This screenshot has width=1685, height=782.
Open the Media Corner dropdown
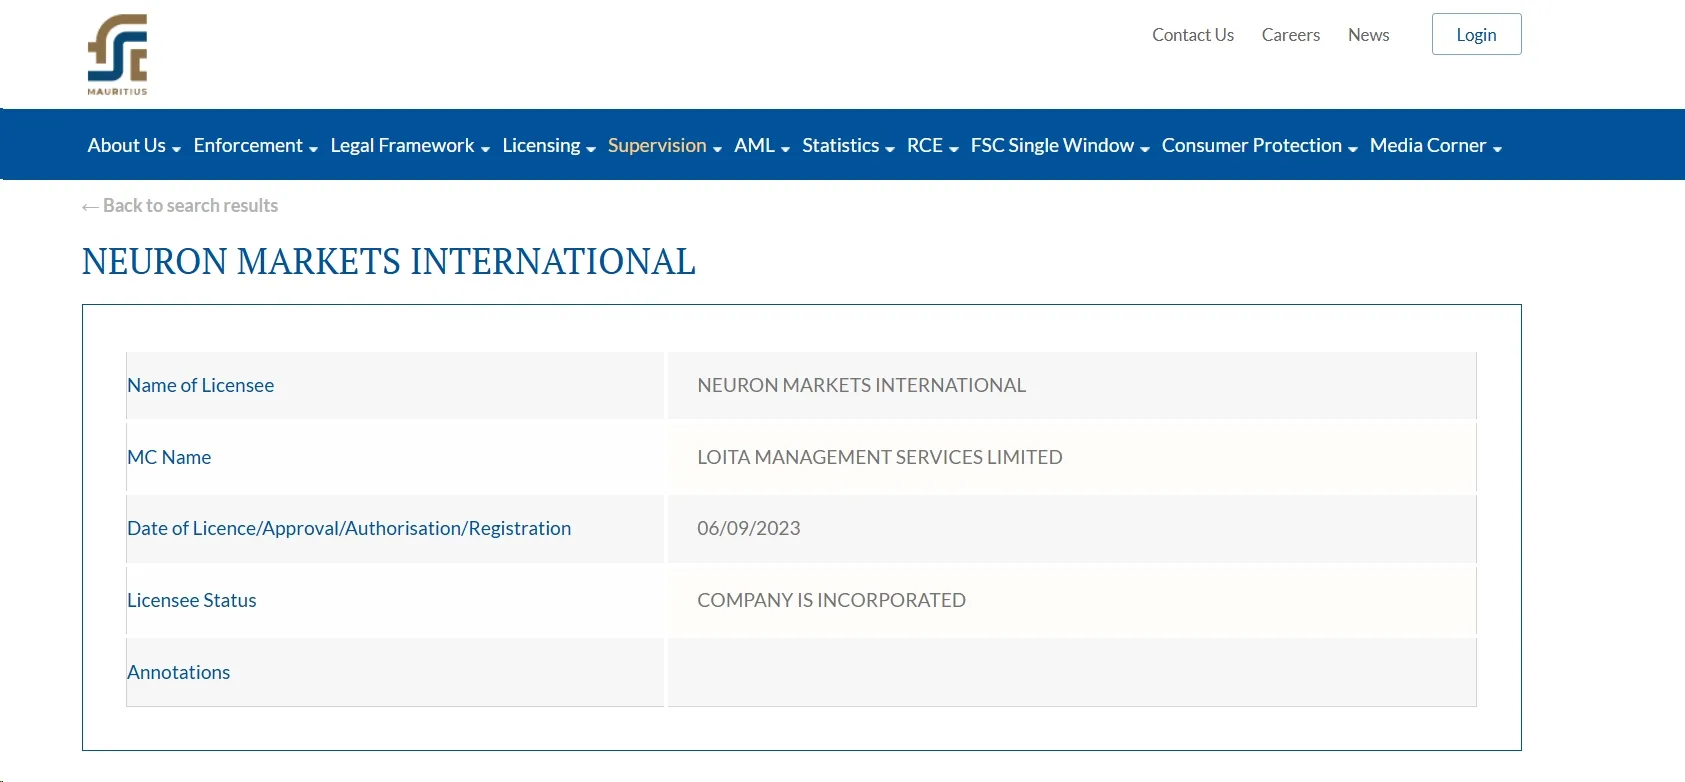(1436, 145)
